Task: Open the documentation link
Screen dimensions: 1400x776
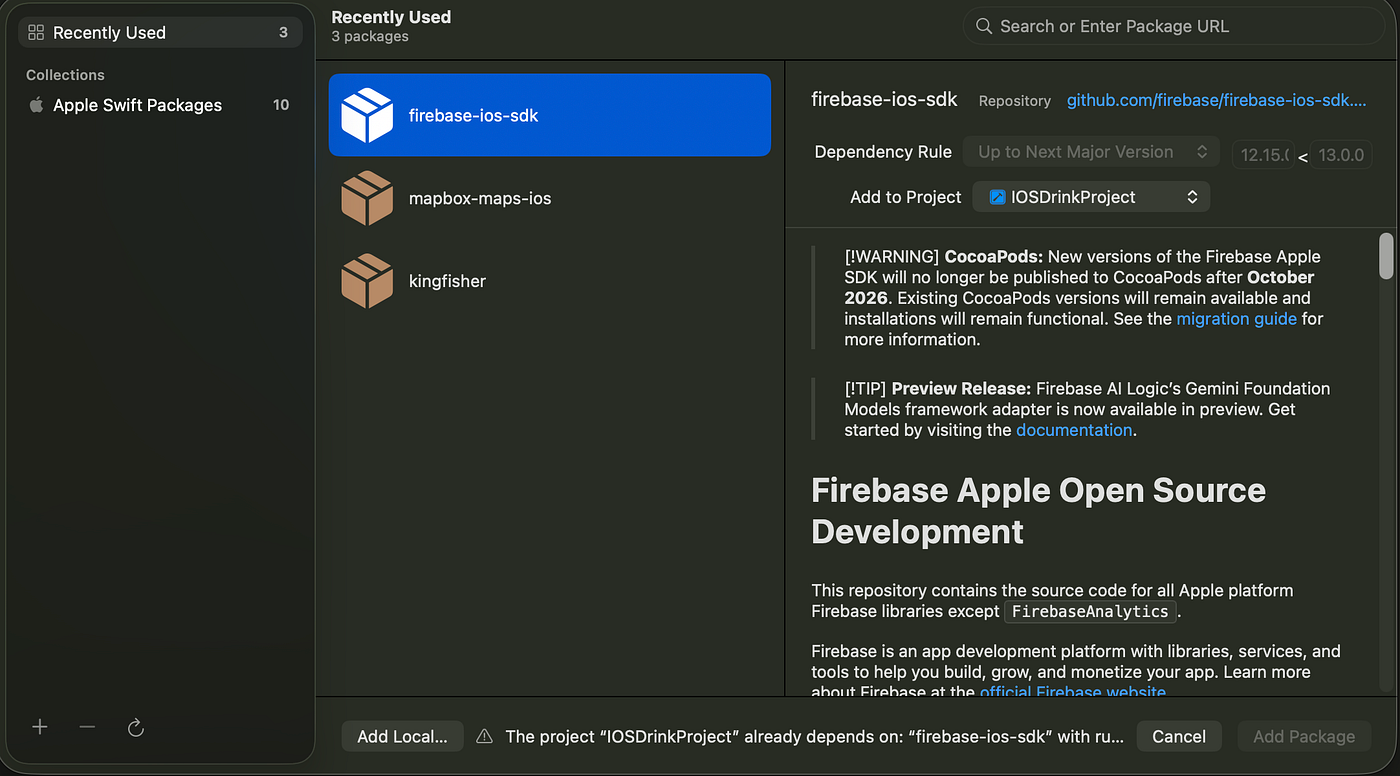Action: coord(1074,430)
